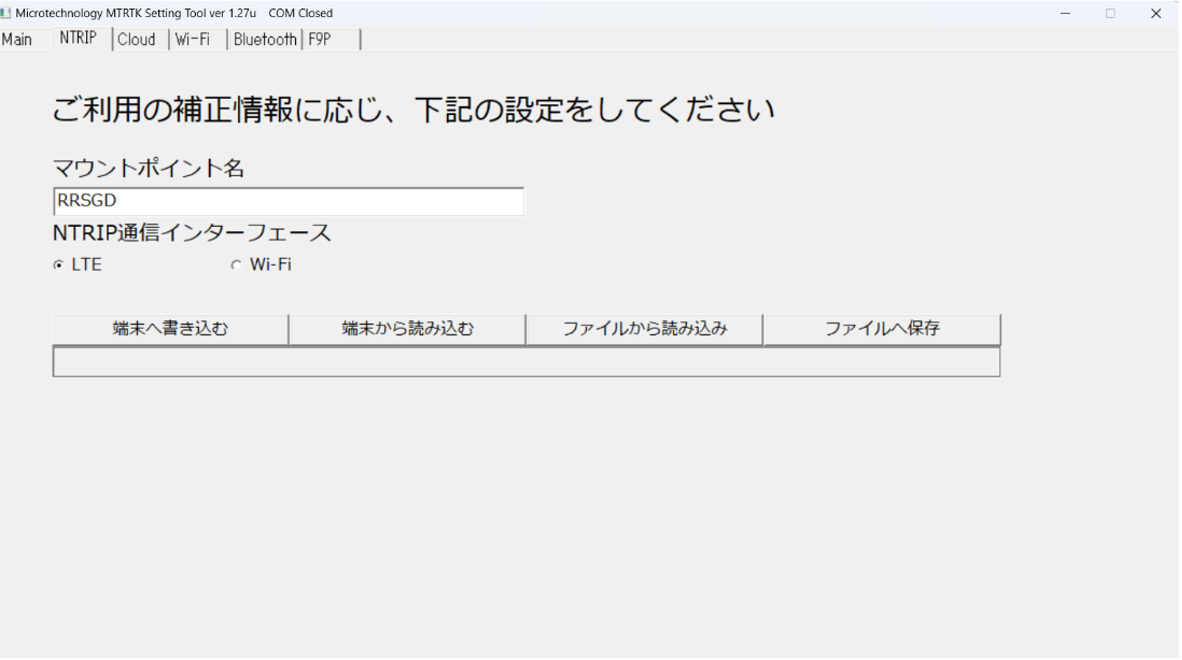Select the NTRIP tab

coord(77,39)
